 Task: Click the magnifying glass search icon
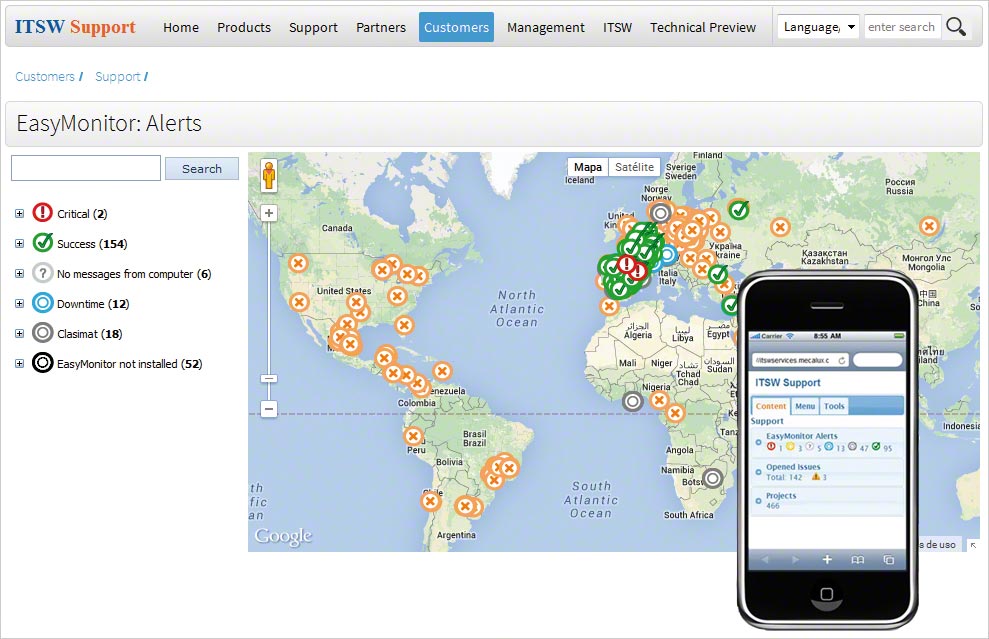click(956, 27)
